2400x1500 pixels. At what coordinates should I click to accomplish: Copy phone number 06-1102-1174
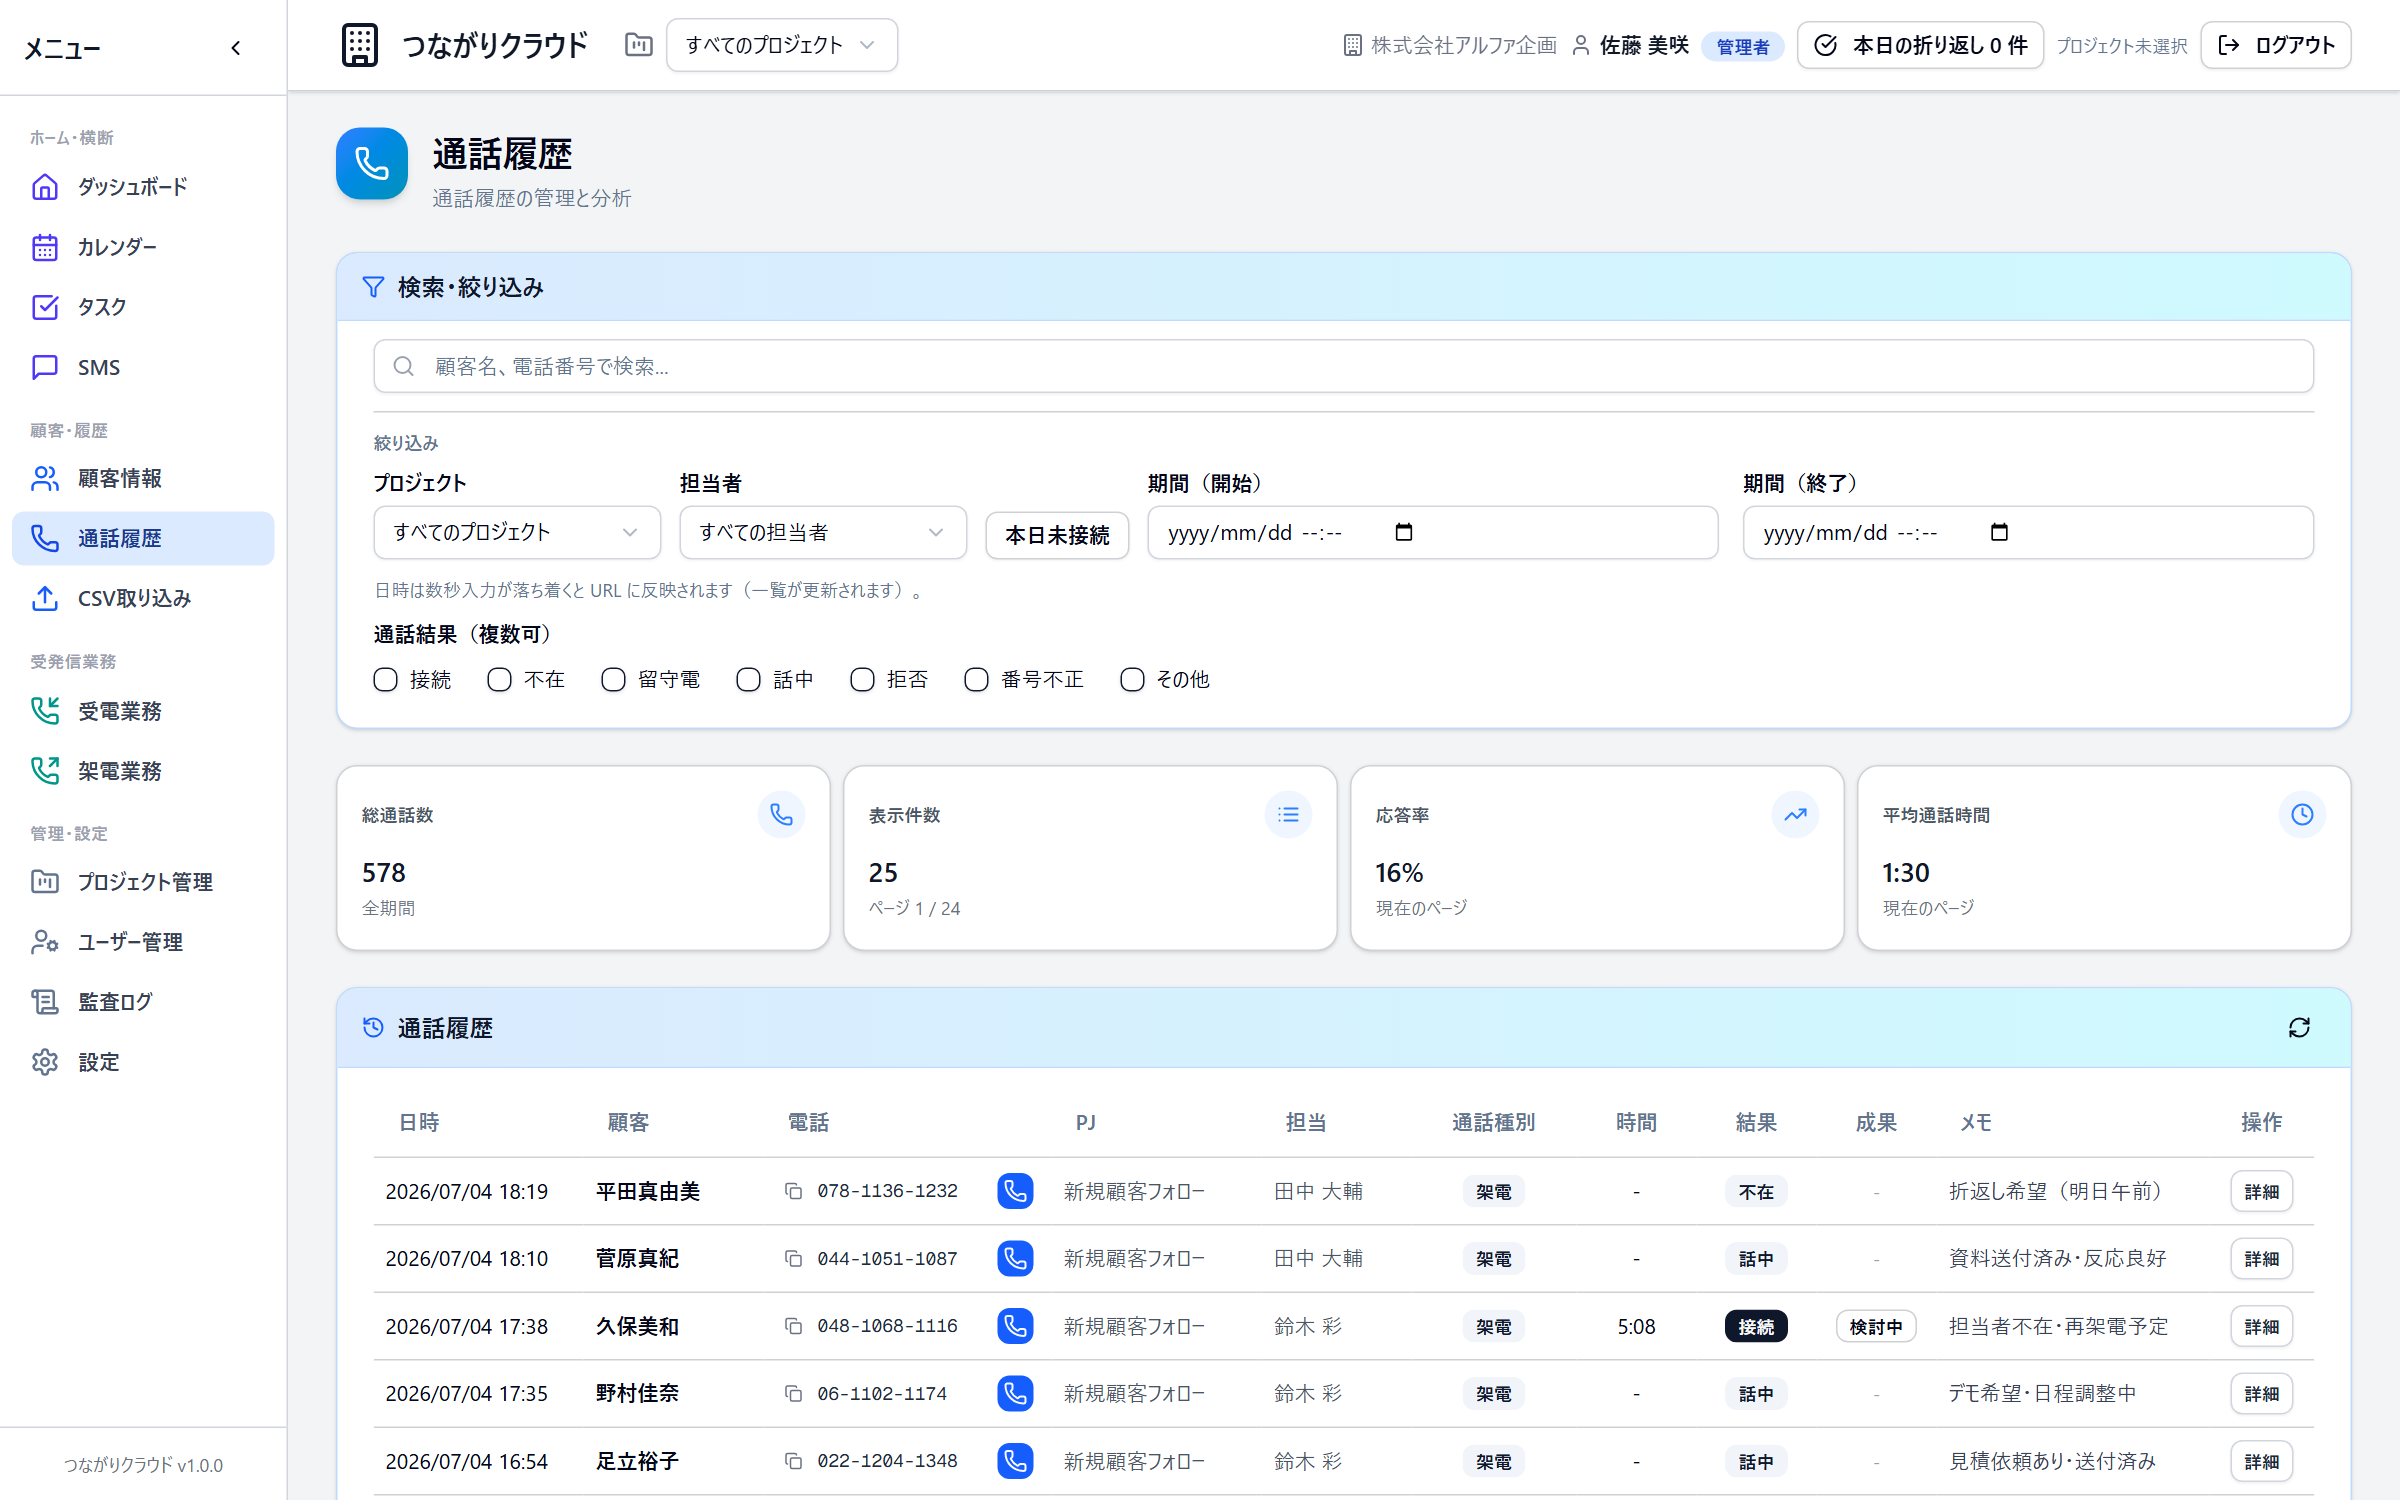(793, 1393)
